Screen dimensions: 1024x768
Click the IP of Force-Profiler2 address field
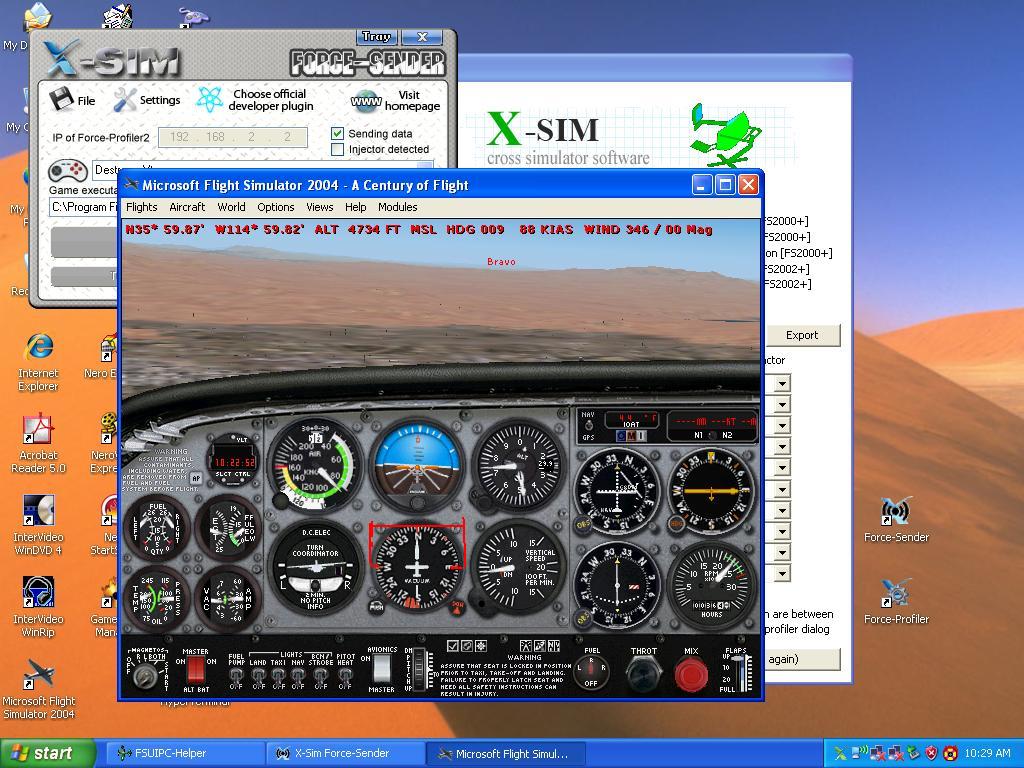pyautogui.click(x=232, y=137)
